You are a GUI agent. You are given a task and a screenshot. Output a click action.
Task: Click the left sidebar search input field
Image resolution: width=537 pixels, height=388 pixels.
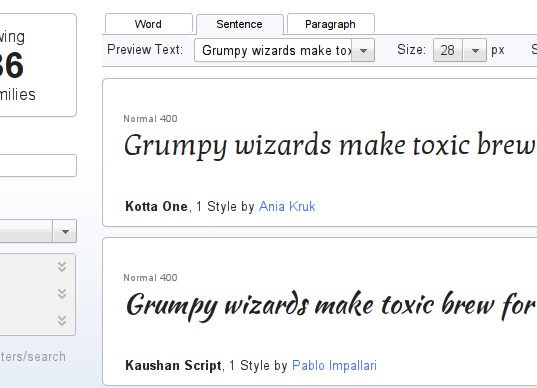point(38,165)
